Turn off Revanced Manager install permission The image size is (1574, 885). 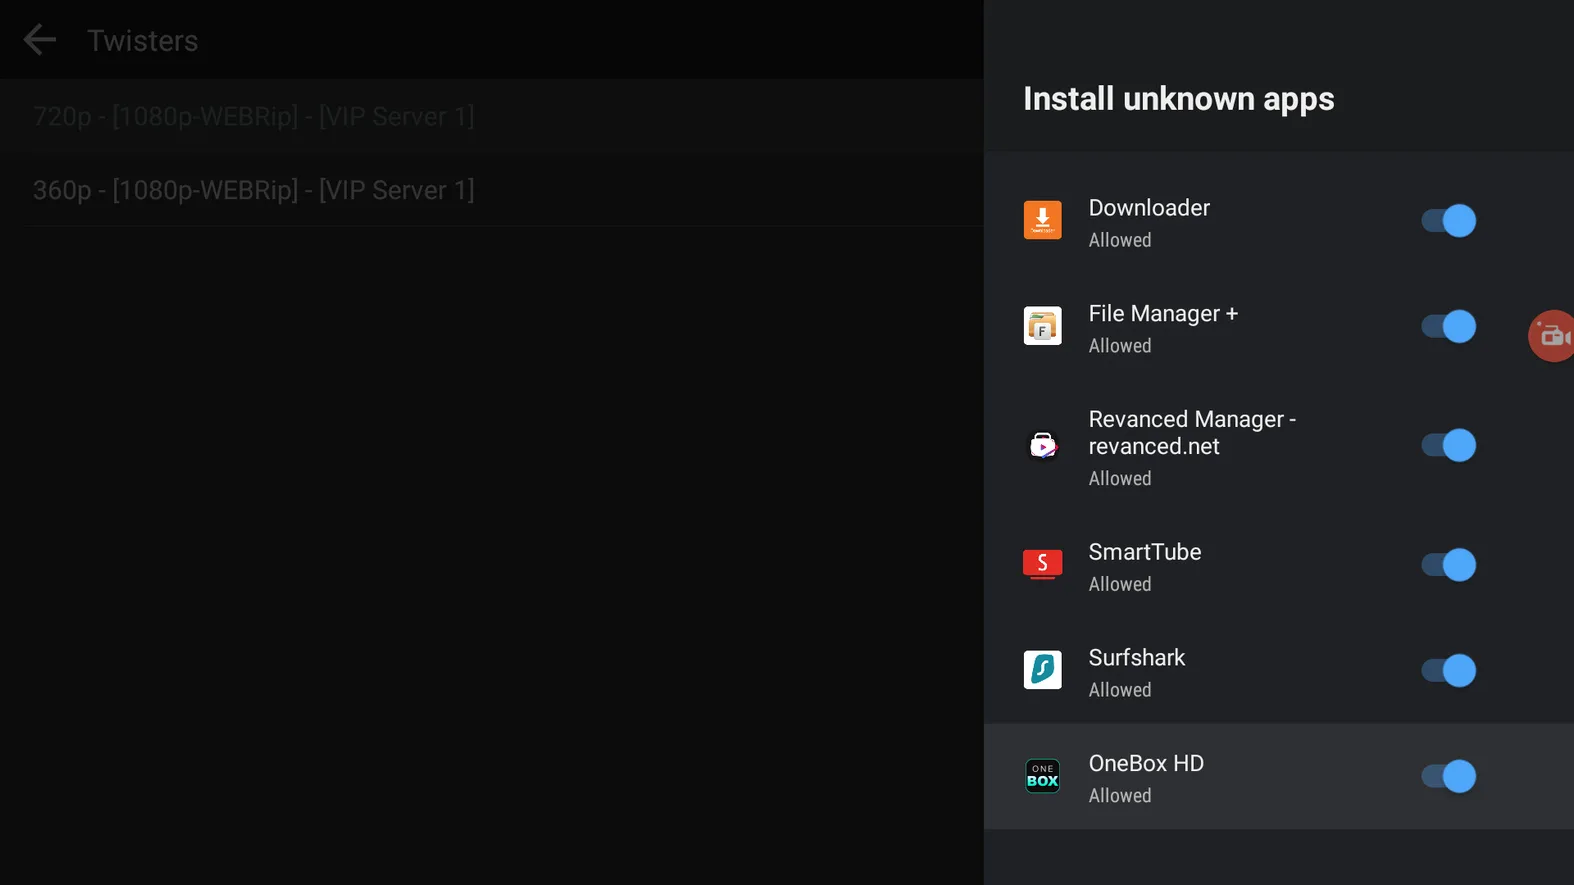(1449, 445)
